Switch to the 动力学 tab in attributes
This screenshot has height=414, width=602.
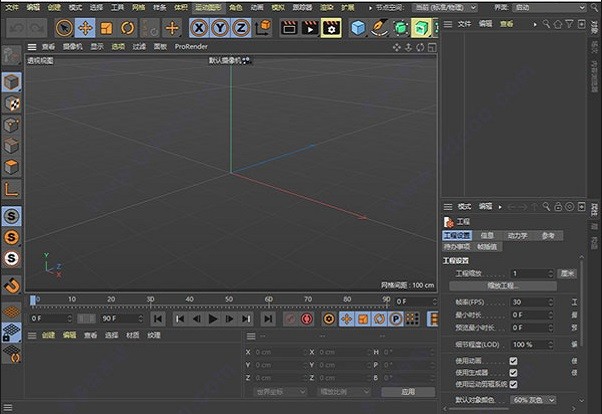point(517,235)
